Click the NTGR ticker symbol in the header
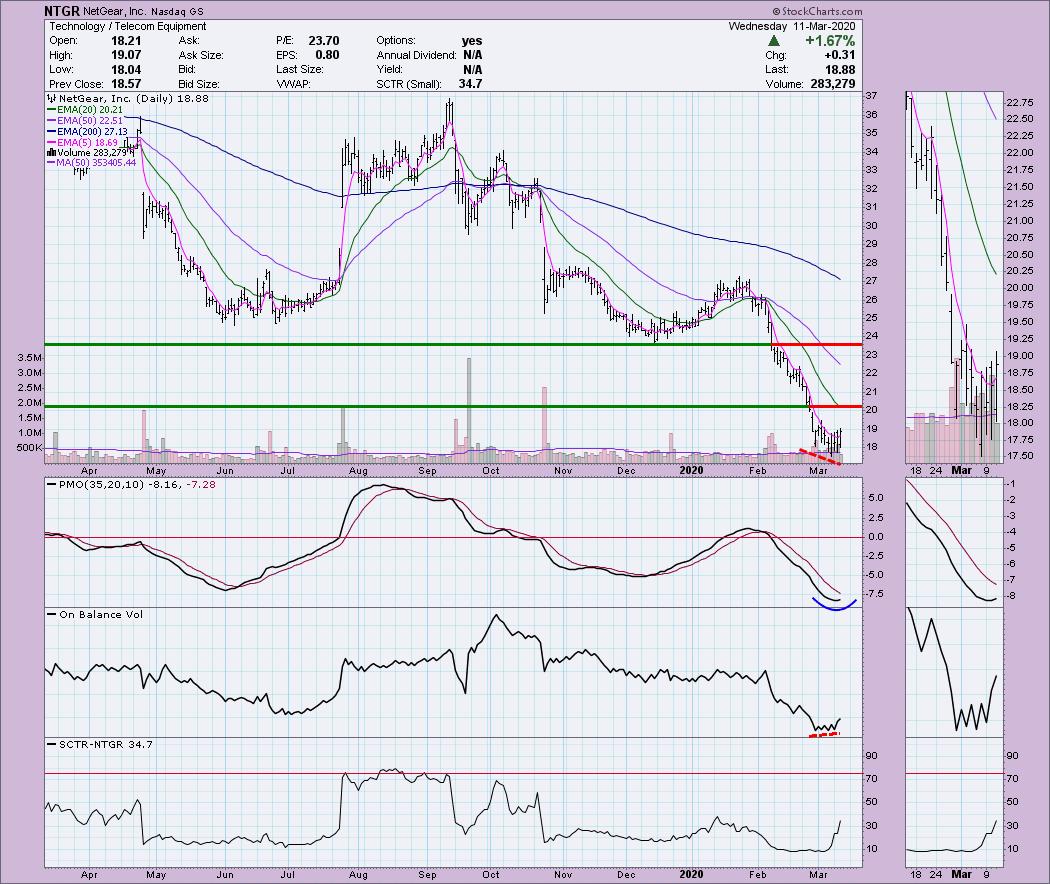This screenshot has height=884, width=1050. coord(62,11)
